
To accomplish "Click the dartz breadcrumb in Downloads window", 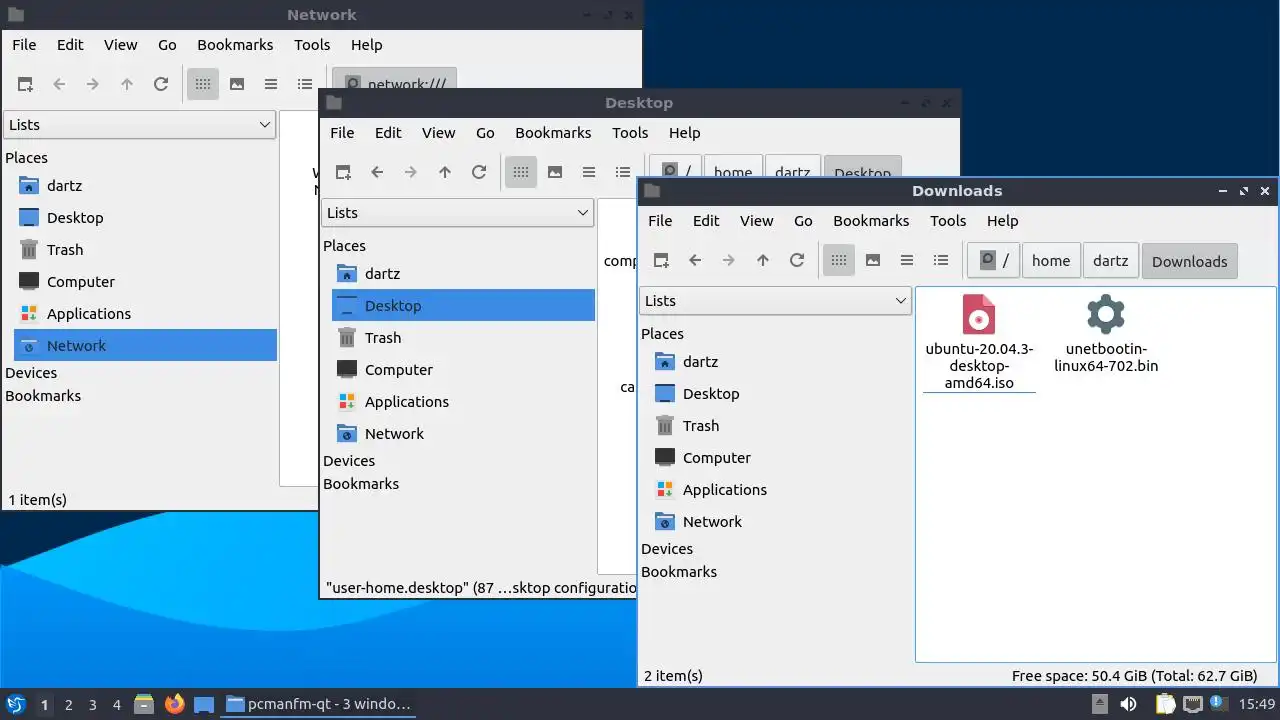I will 1110,261.
